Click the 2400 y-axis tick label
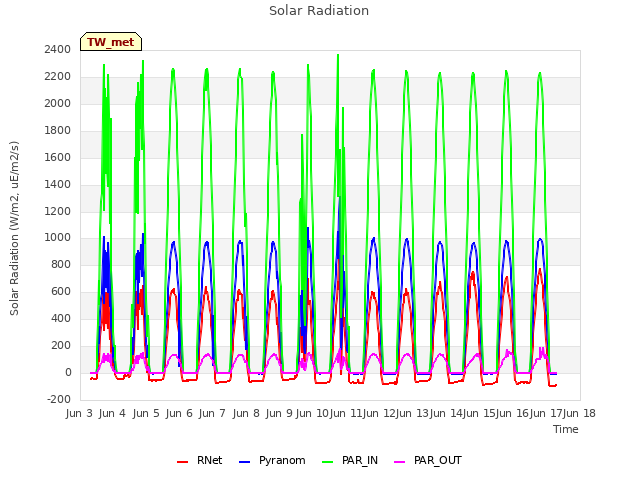The height and width of the screenshot is (480, 640). point(58,49)
